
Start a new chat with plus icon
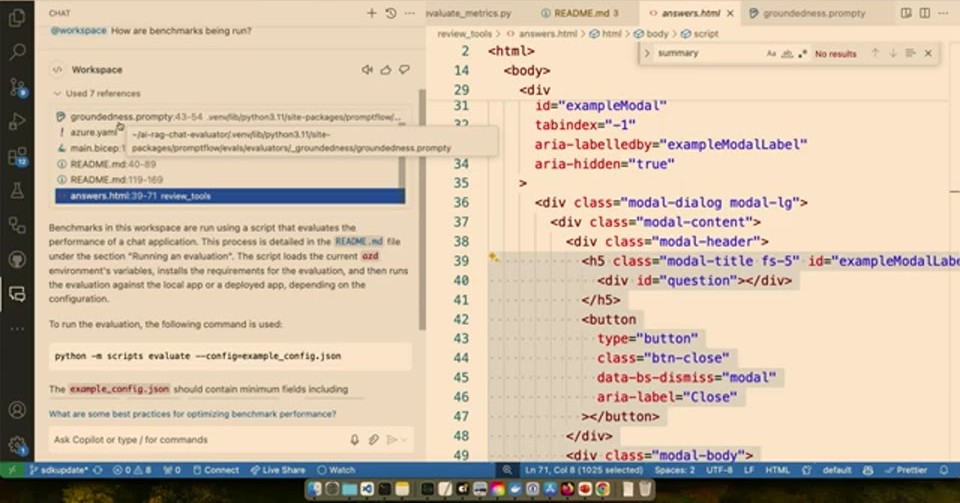pos(372,13)
